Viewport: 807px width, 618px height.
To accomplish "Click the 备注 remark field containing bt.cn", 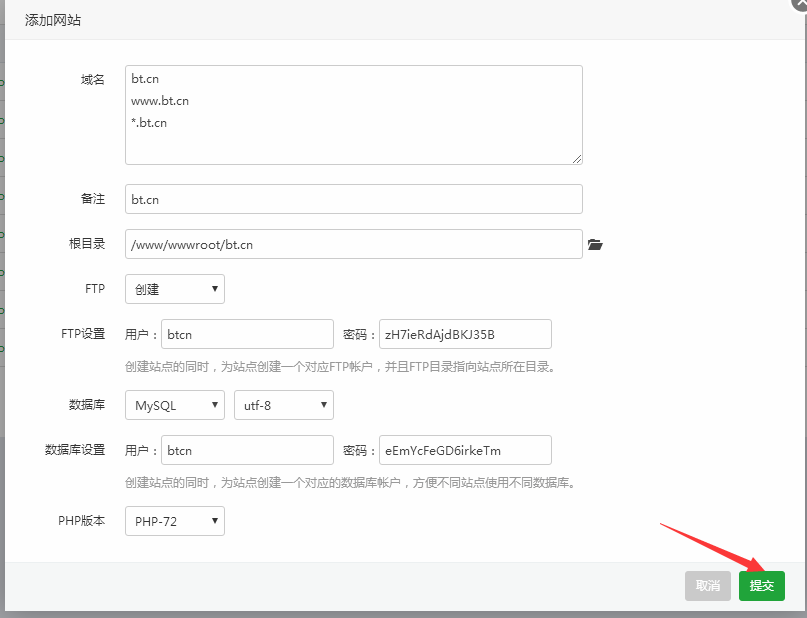I will 354,199.
